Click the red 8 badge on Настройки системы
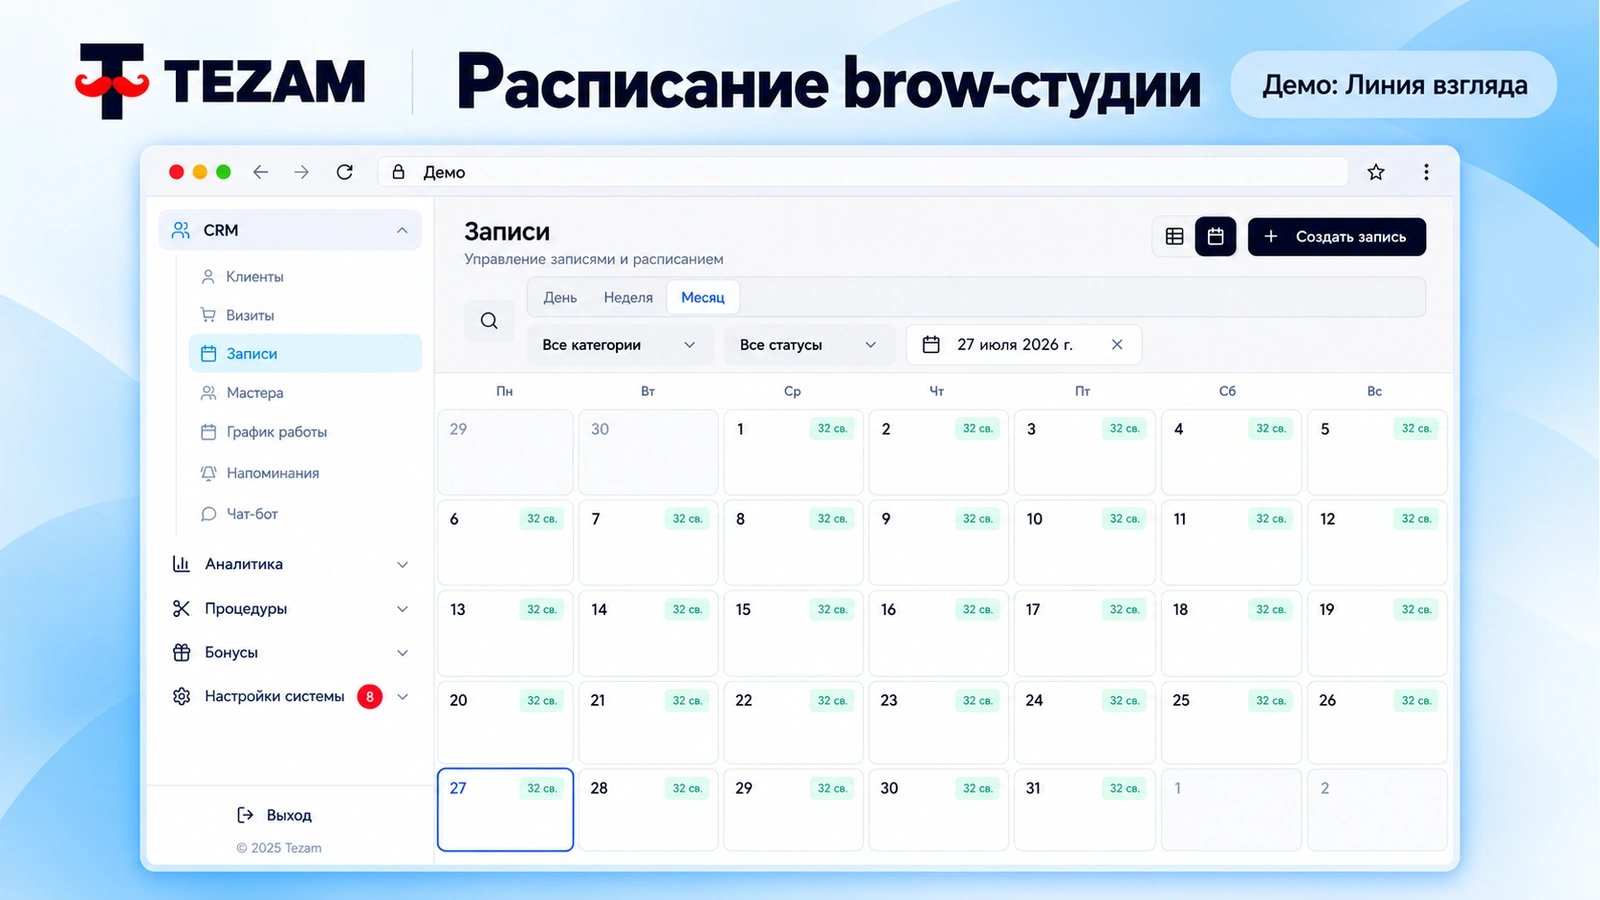This screenshot has height=900, width=1600. [x=370, y=697]
